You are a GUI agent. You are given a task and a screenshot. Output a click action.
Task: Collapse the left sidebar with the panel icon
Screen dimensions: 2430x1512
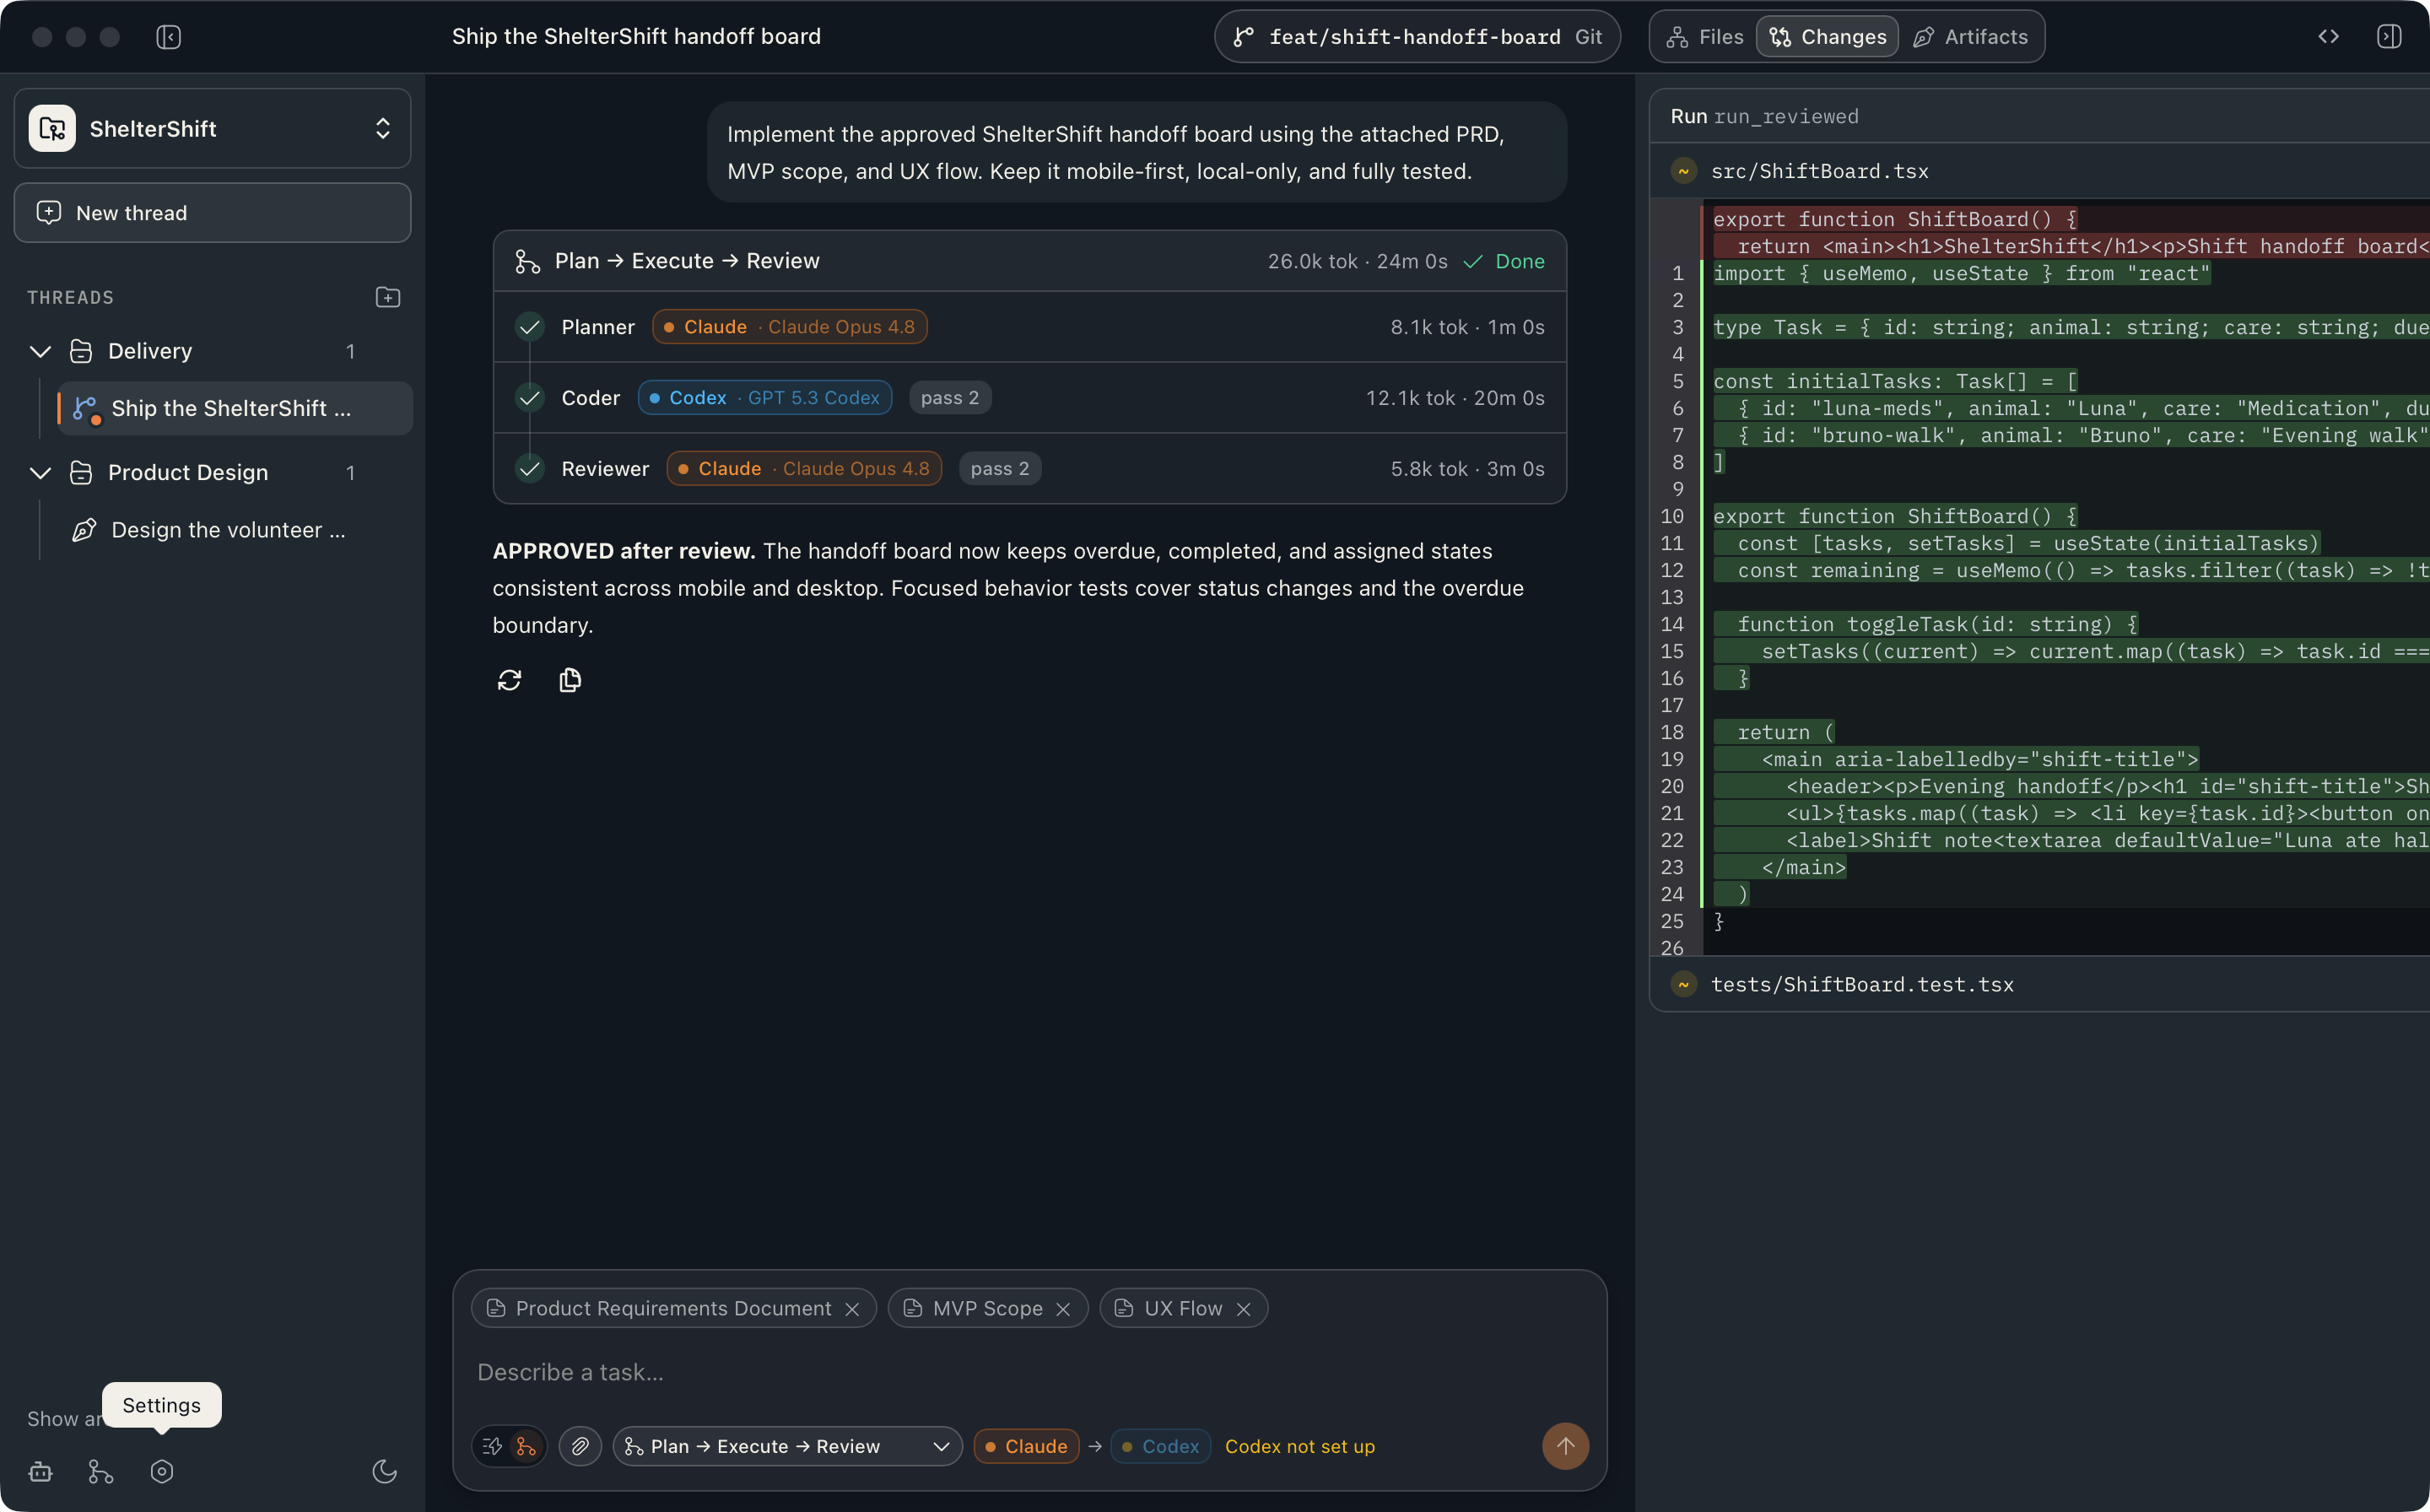pyautogui.click(x=168, y=37)
